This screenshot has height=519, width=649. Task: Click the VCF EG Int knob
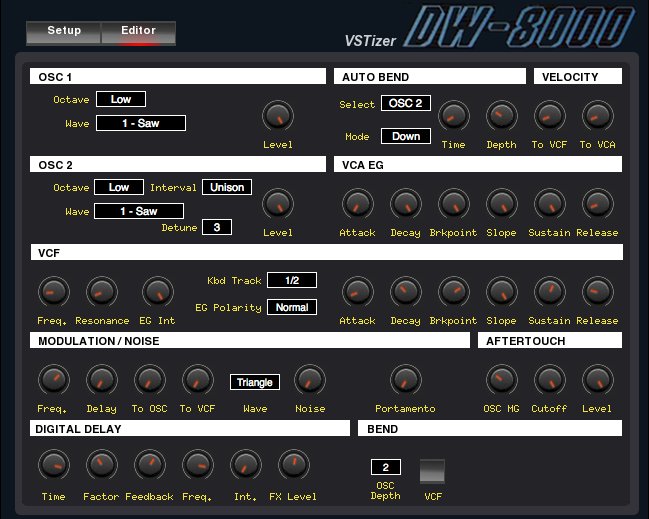158,292
